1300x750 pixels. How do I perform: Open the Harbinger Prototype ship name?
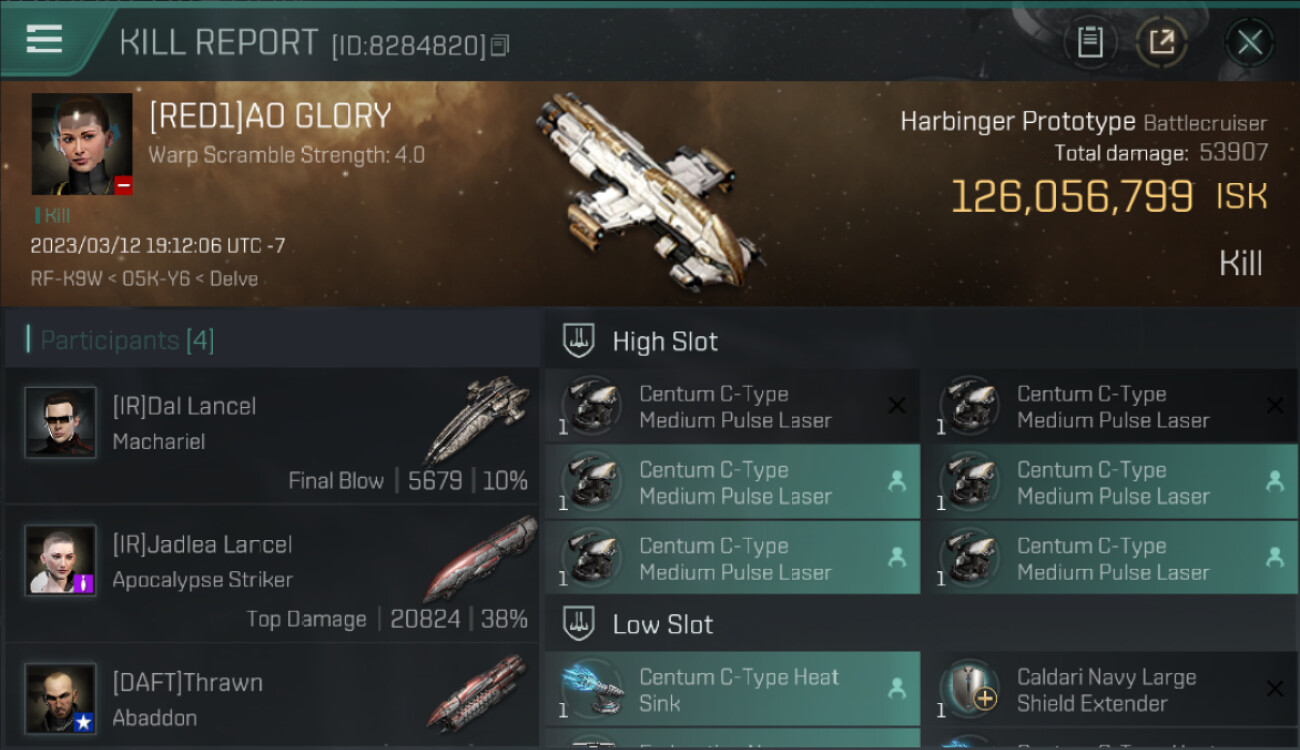tap(1017, 122)
